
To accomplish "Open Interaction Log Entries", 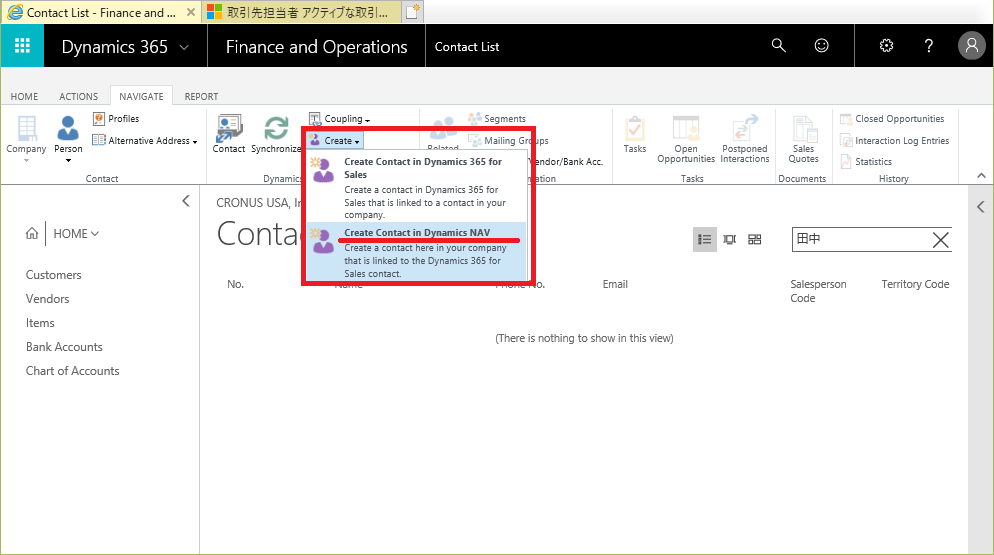I will (894, 140).
